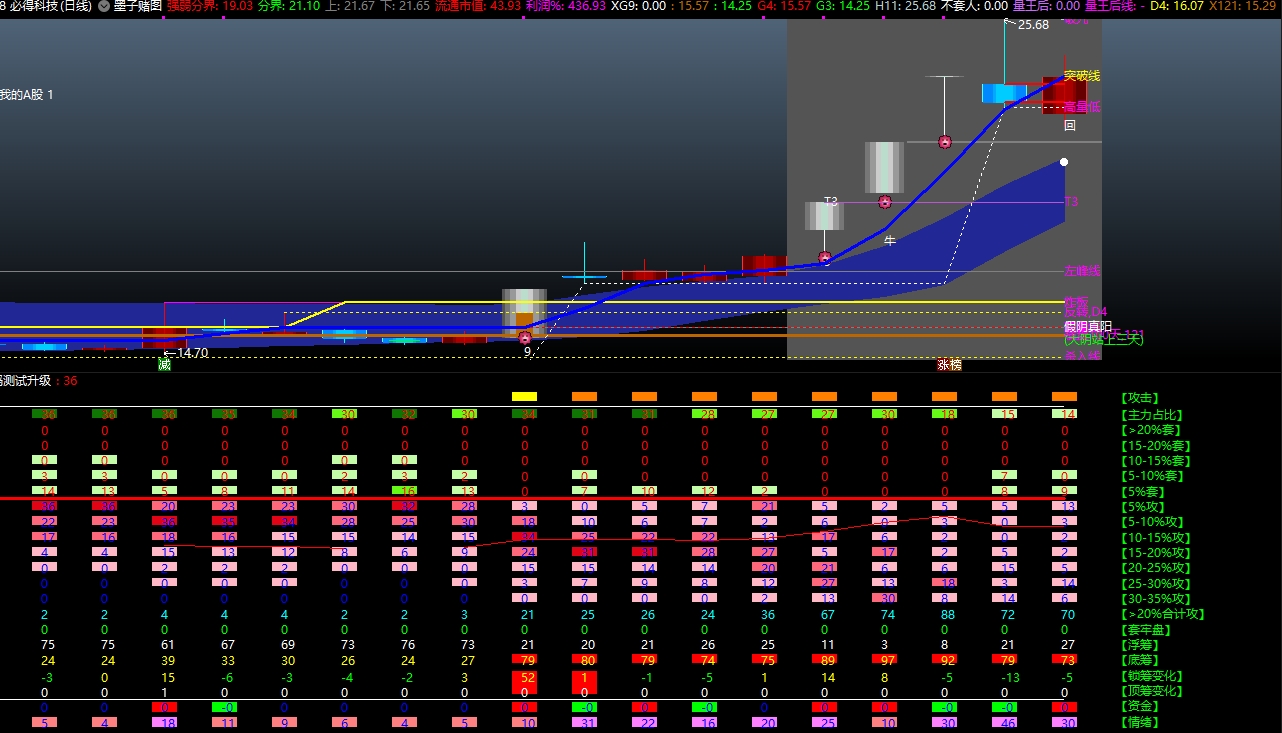
Task: Select the 墨子赌图 indicator name
Action: pyautogui.click(x=137, y=6)
